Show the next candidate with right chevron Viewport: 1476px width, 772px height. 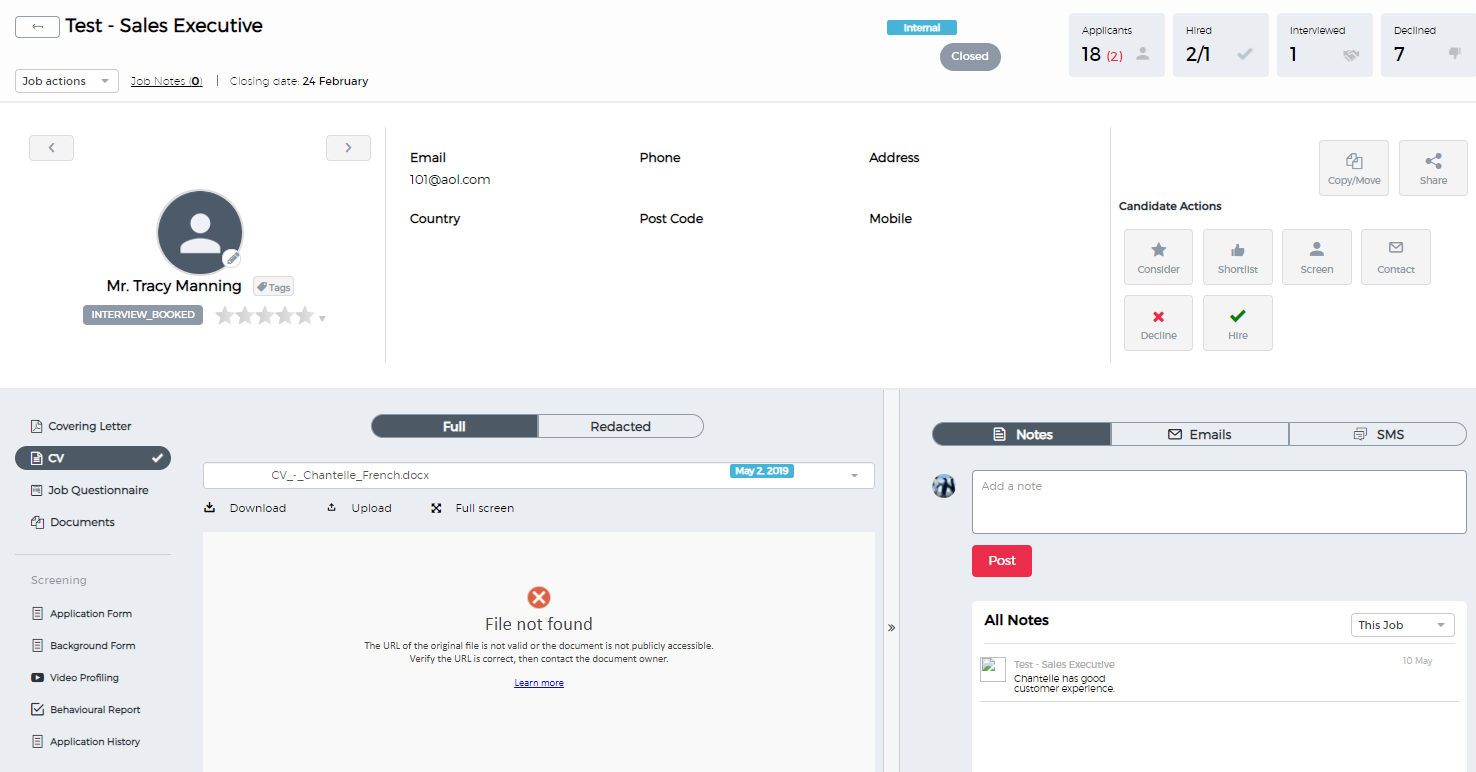348,148
